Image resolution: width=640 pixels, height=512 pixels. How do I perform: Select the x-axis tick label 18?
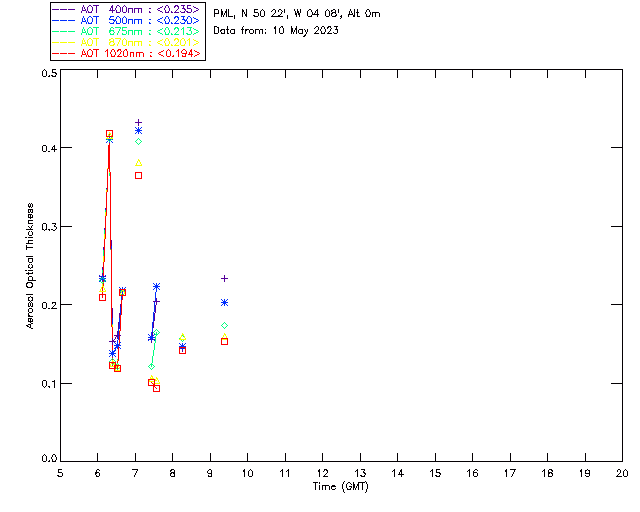(x=547, y=473)
